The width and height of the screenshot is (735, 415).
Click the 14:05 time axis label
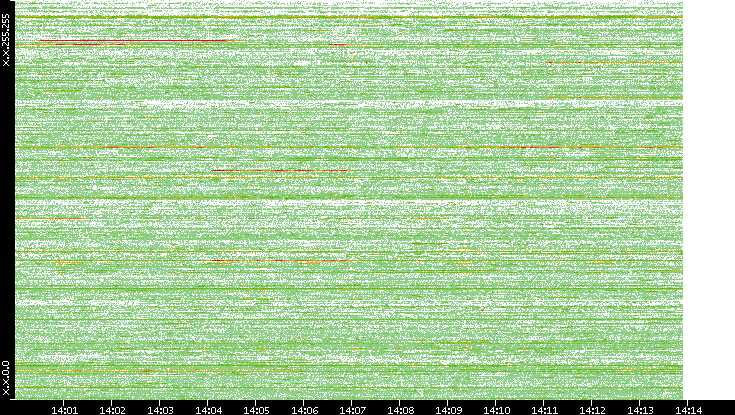tap(255, 410)
